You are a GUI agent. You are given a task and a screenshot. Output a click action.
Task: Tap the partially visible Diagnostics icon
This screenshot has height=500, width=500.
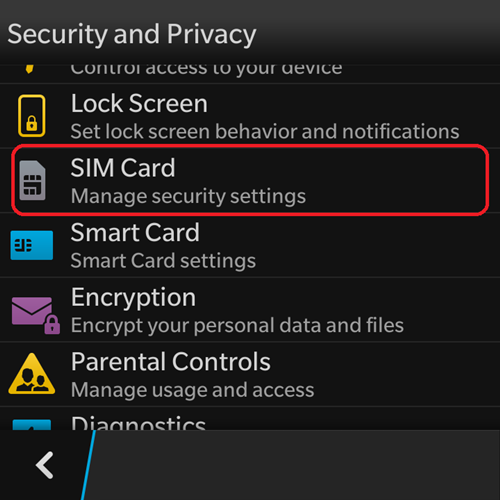pyautogui.click(x=32, y=424)
